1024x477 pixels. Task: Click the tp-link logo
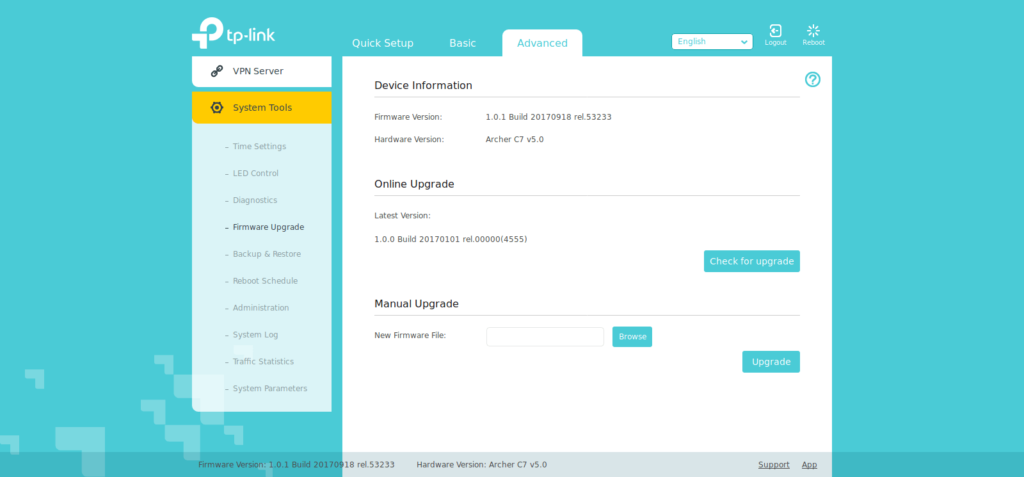click(x=233, y=33)
